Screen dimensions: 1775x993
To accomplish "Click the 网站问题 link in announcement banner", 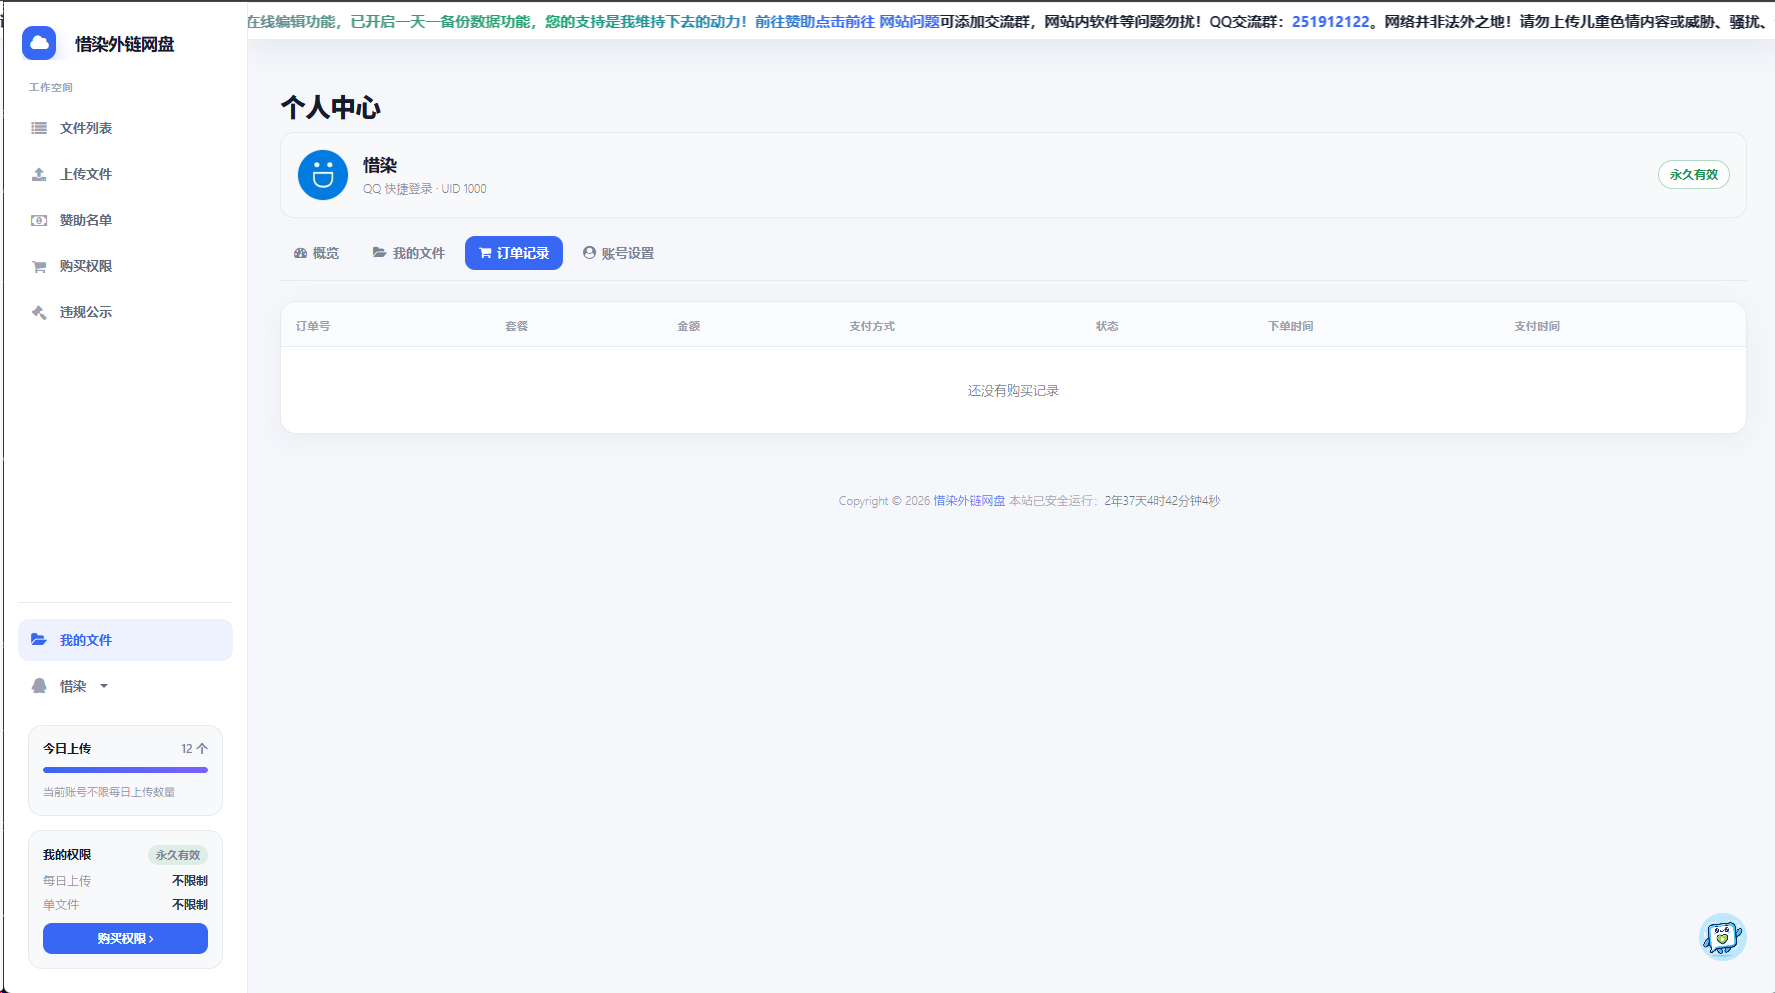I will pyautogui.click(x=909, y=21).
